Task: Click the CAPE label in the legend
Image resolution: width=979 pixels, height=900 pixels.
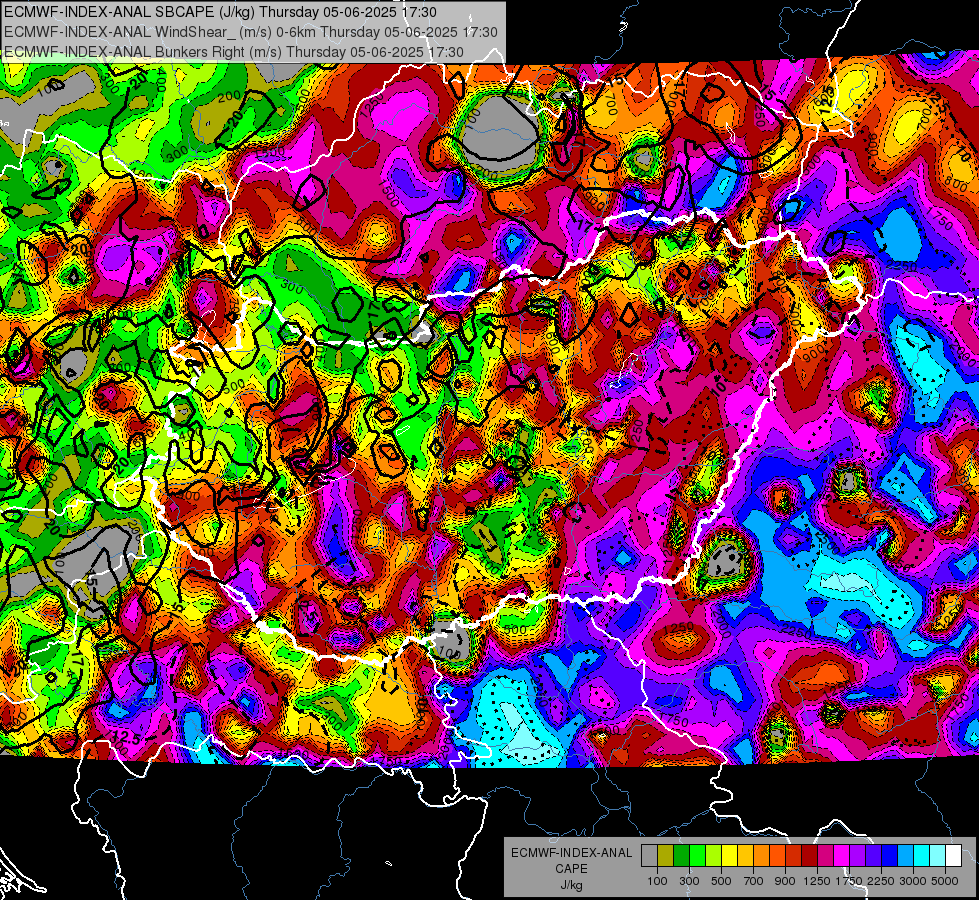Action: point(571,869)
